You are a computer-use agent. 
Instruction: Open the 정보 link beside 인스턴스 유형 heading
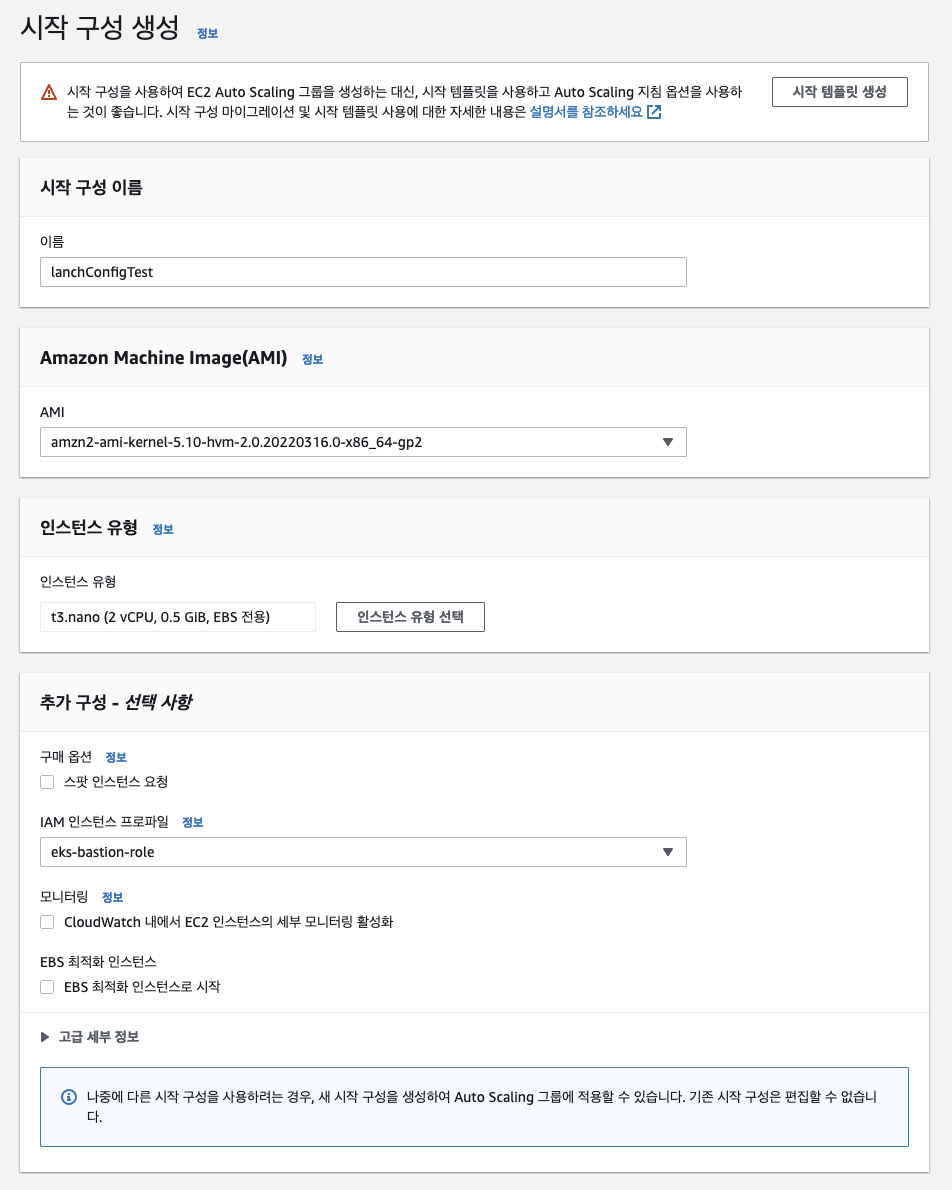pyautogui.click(x=162, y=530)
